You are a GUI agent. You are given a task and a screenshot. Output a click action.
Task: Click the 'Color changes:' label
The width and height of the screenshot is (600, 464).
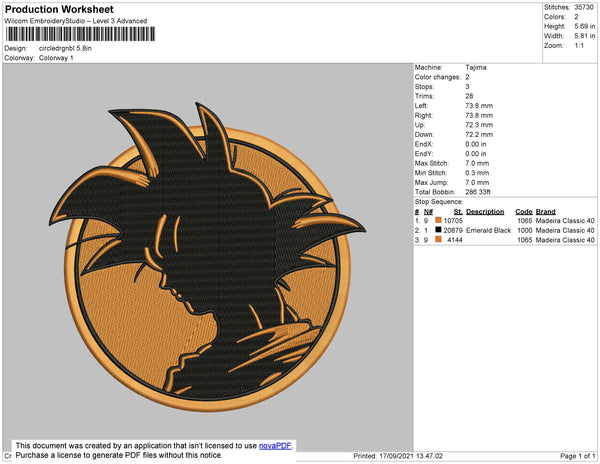pyautogui.click(x=438, y=77)
